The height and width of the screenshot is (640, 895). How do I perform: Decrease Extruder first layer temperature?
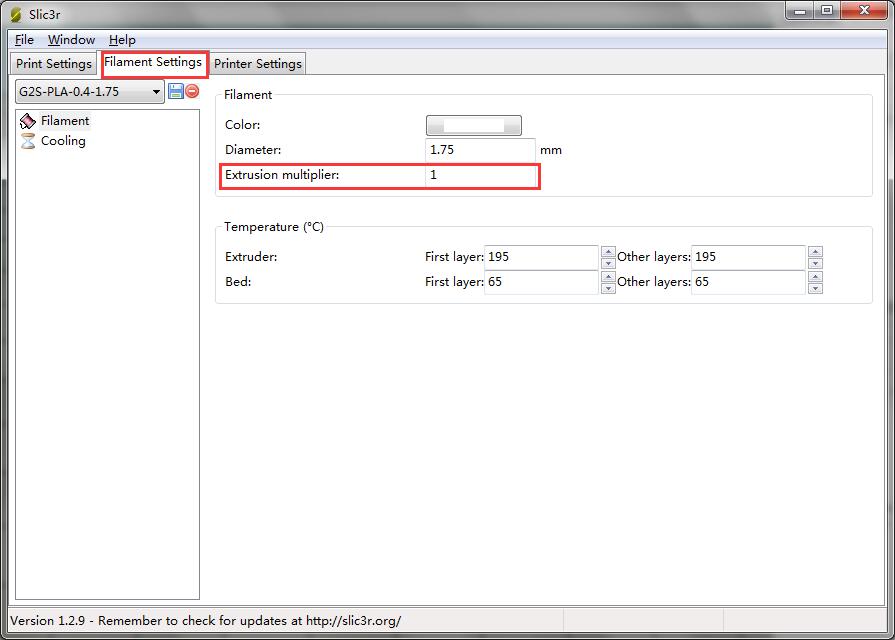pos(608,263)
